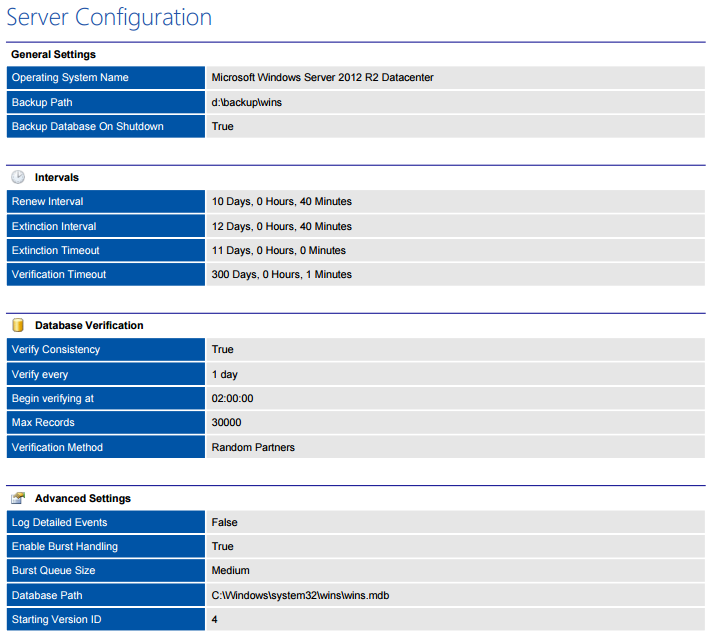Click the Log Detailed Events label
Image resolution: width=712 pixels, height=636 pixels.
[x=59, y=523]
